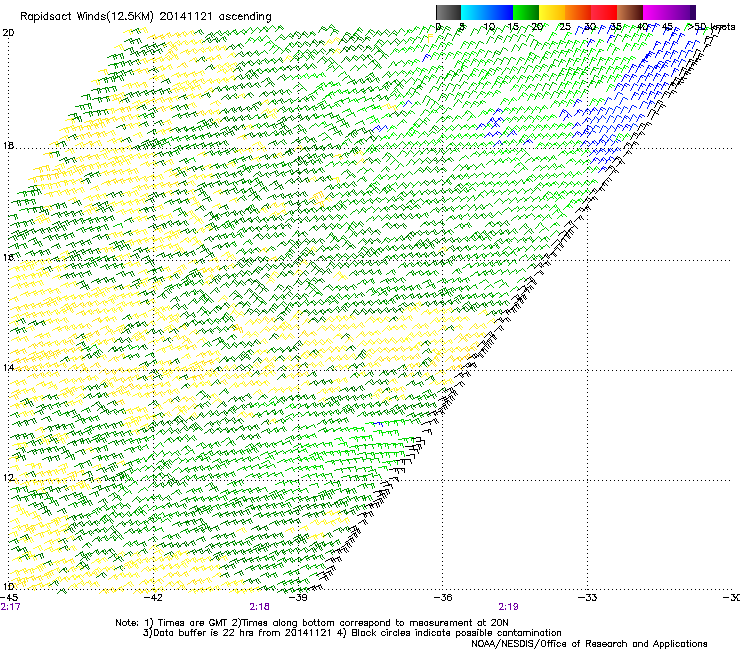Click the longitude label '-39' on bottom axis
The height and width of the screenshot is (650, 740).
tap(298, 598)
